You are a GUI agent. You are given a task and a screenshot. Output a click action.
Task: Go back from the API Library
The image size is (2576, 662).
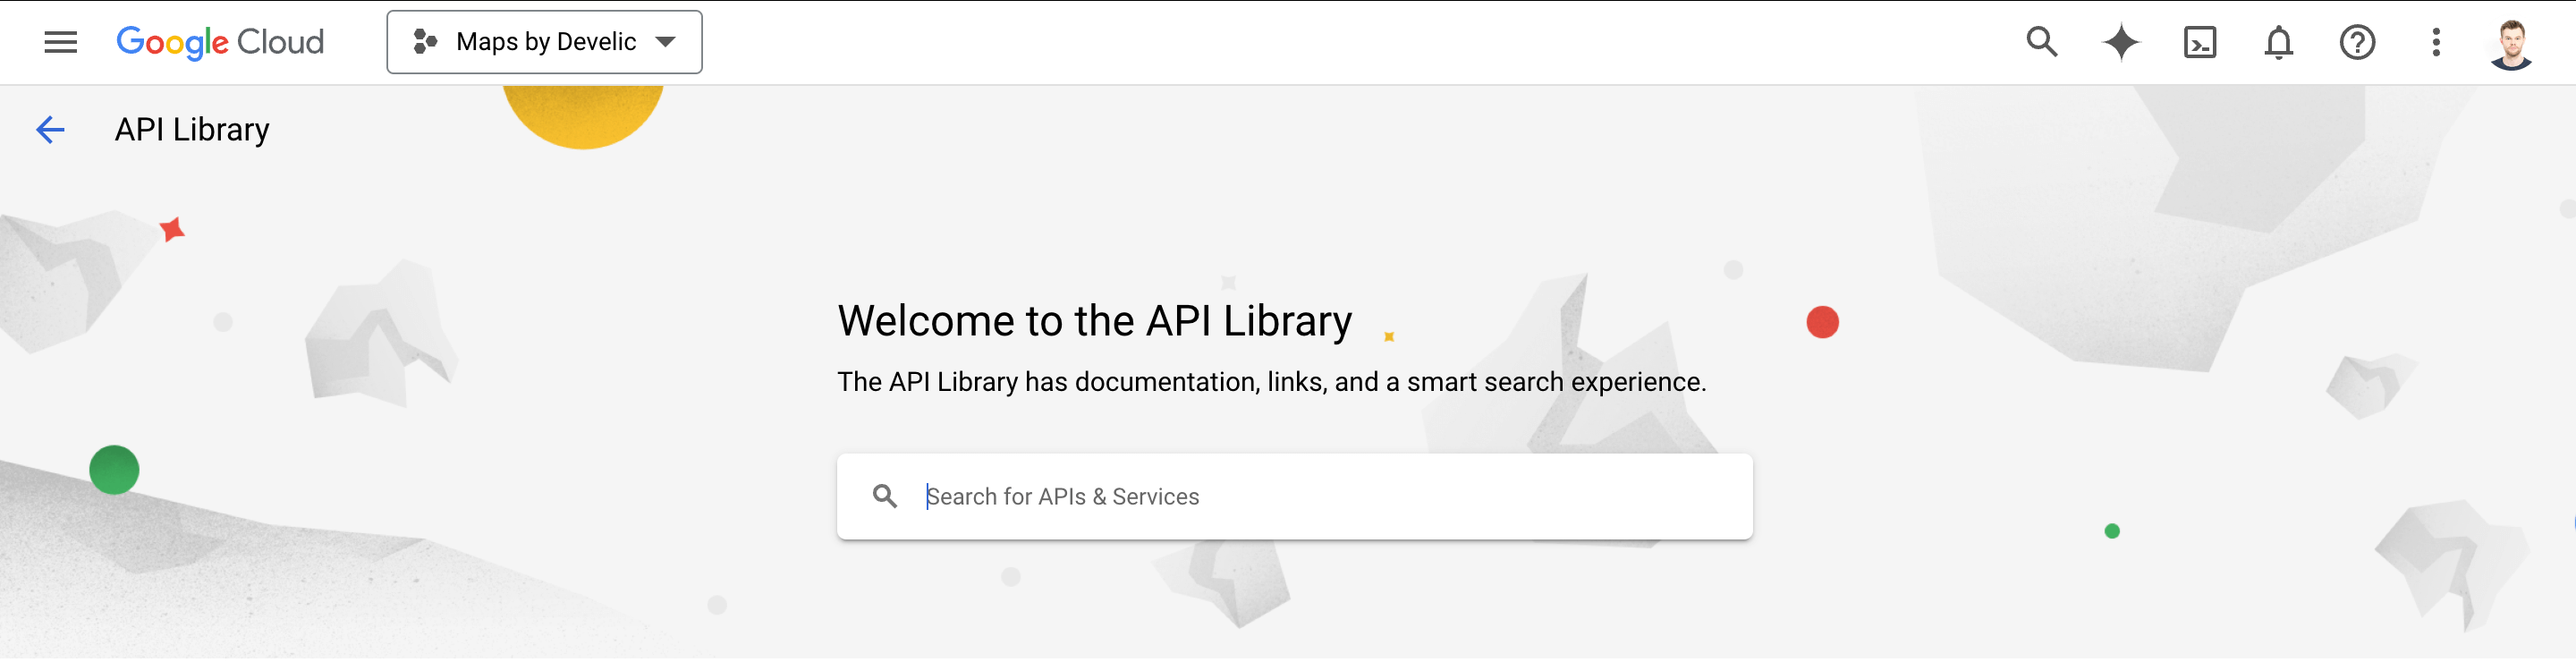click(50, 129)
